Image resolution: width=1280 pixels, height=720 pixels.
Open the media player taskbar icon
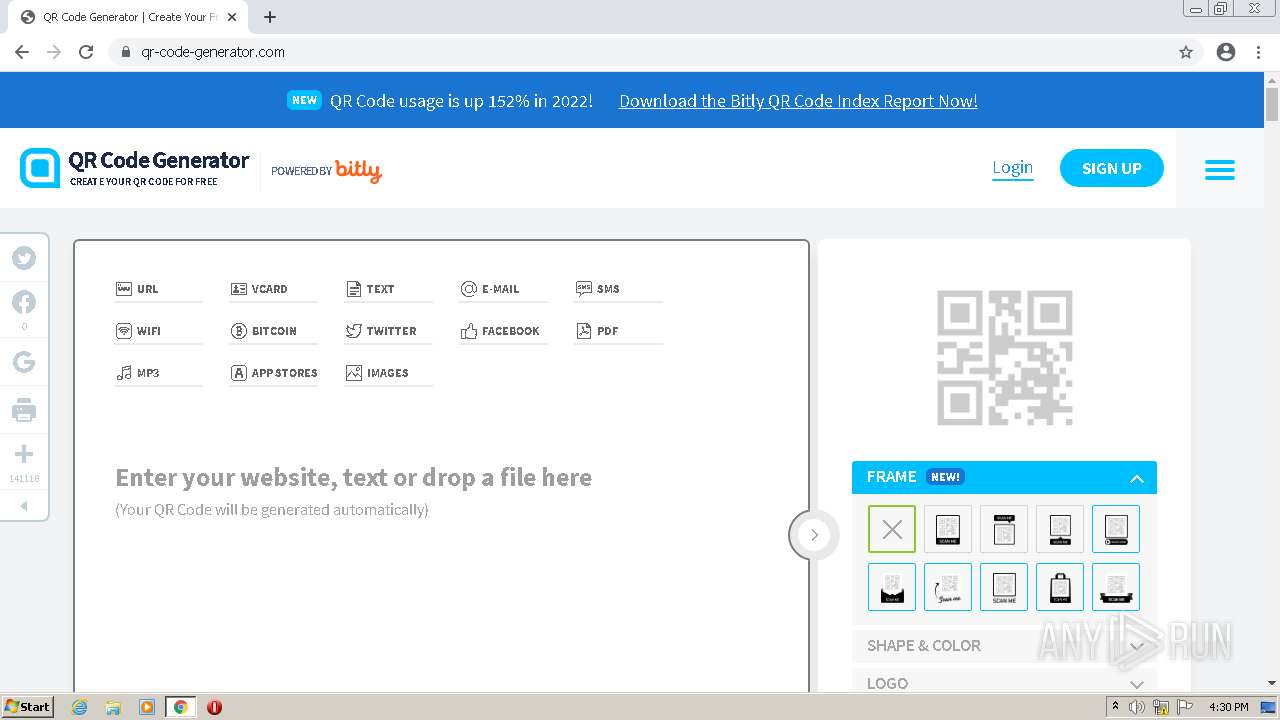(146, 707)
